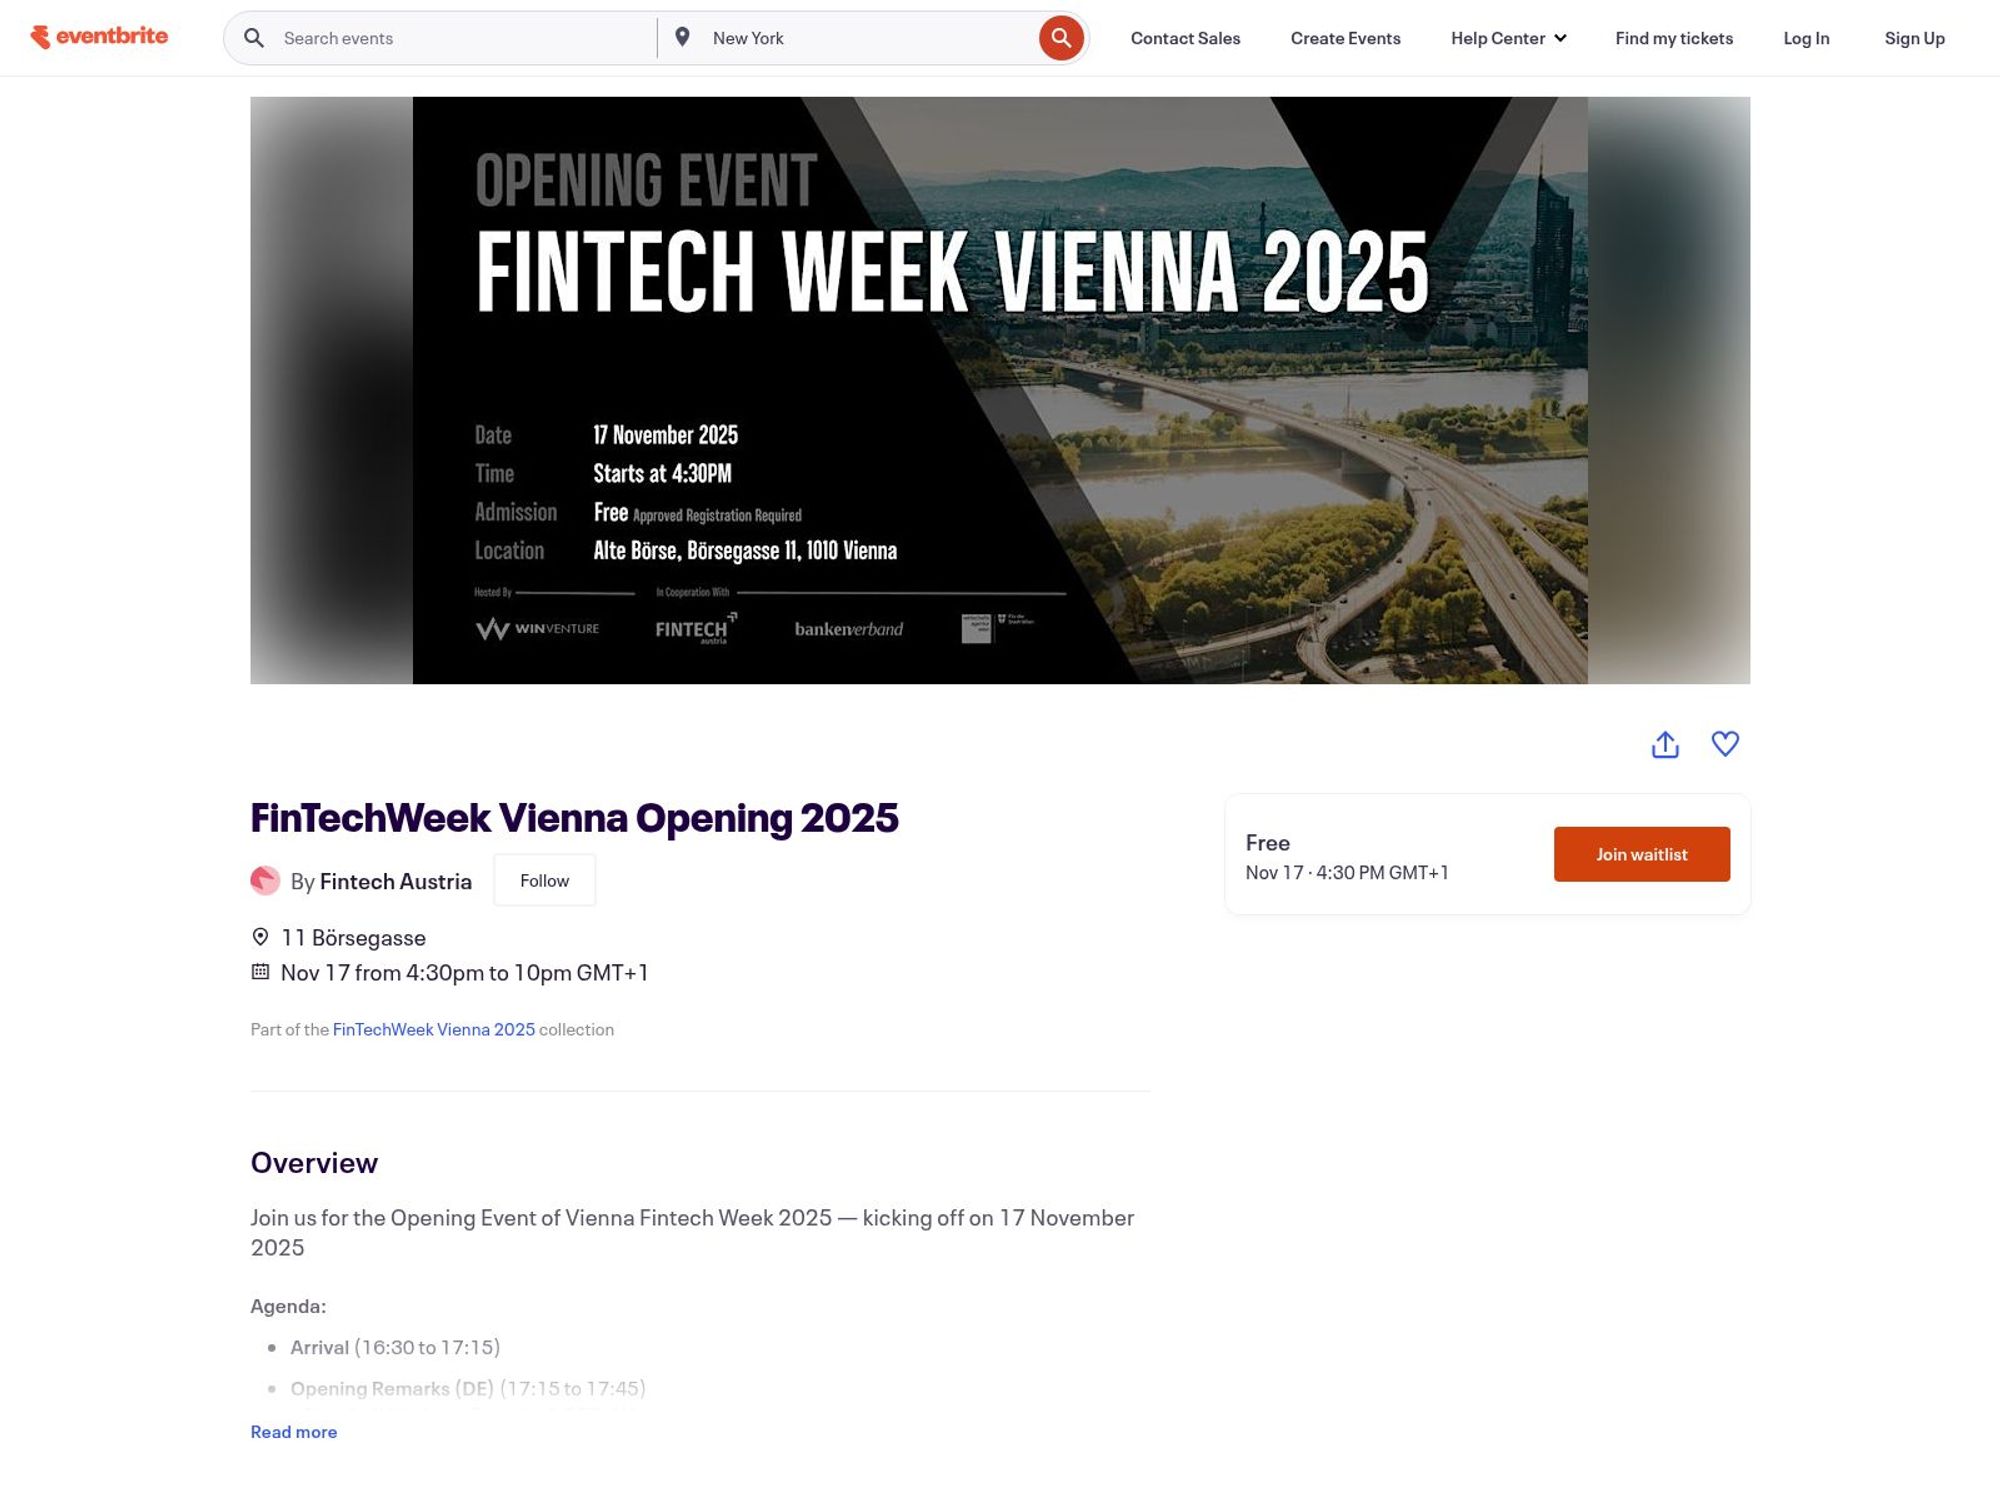This screenshot has height=1500, width=2000.
Task: Open the Contact Sales menu item
Action: click(x=1185, y=38)
